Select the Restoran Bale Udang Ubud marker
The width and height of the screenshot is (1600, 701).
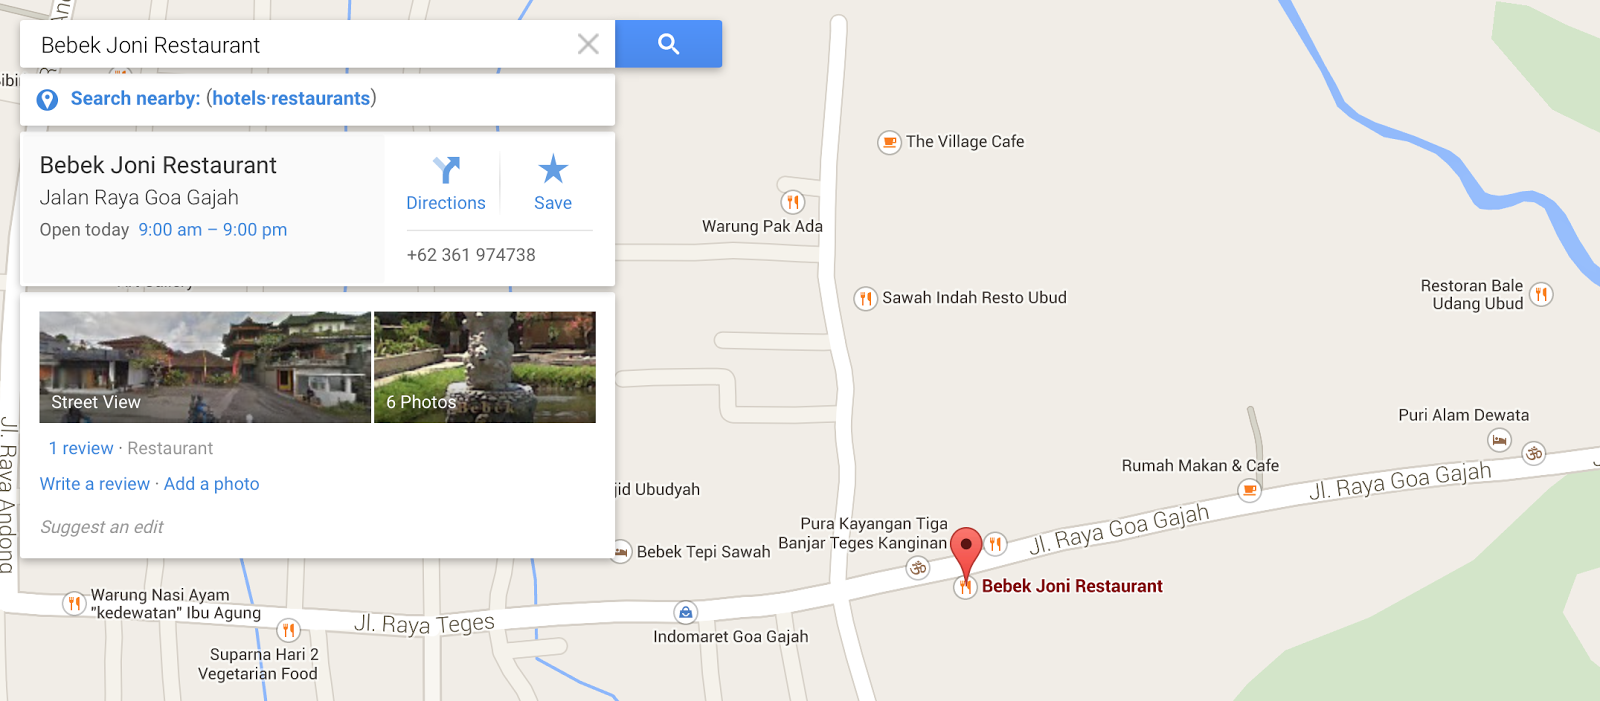click(x=1542, y=294)
